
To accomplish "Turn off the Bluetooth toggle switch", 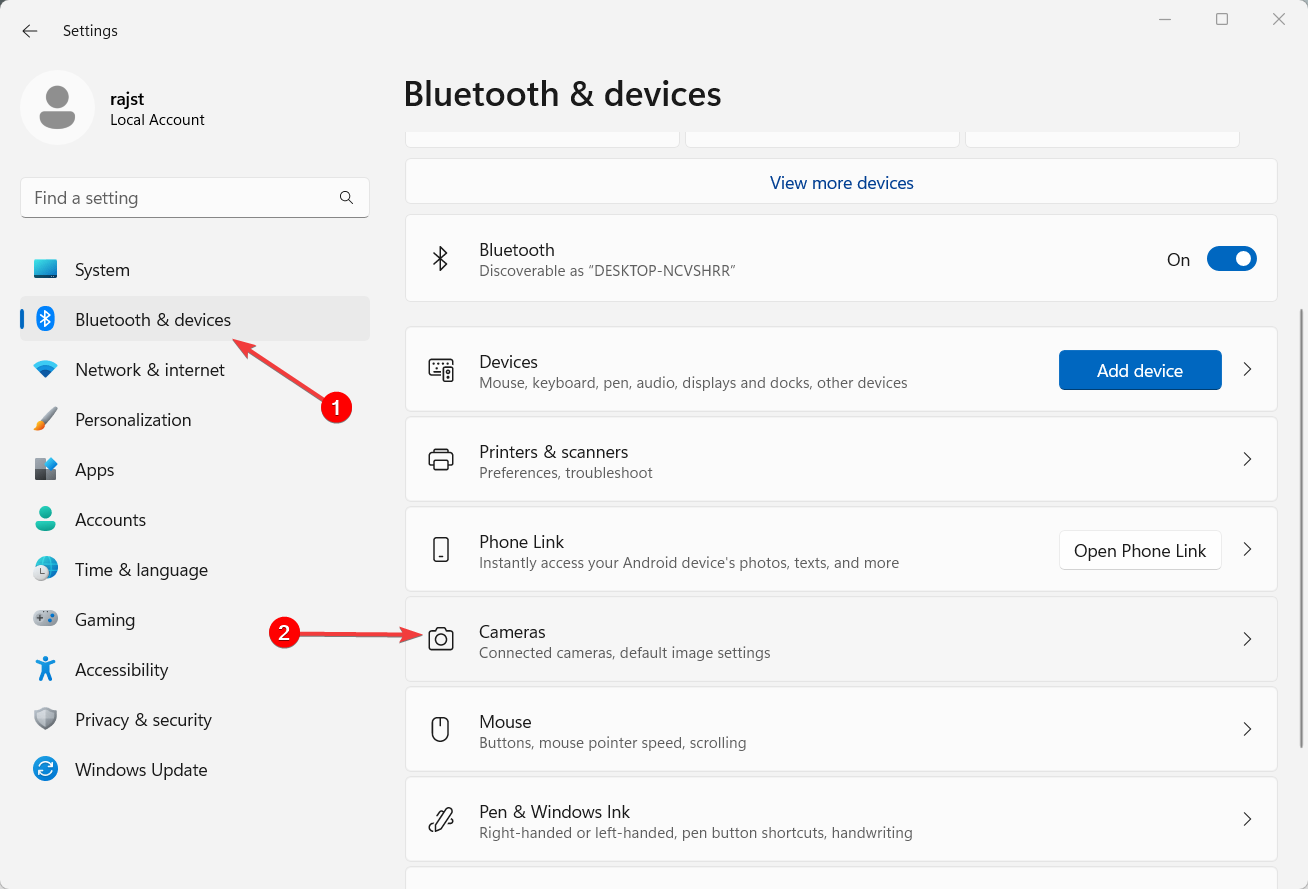I will click(x=1231, y=259).
